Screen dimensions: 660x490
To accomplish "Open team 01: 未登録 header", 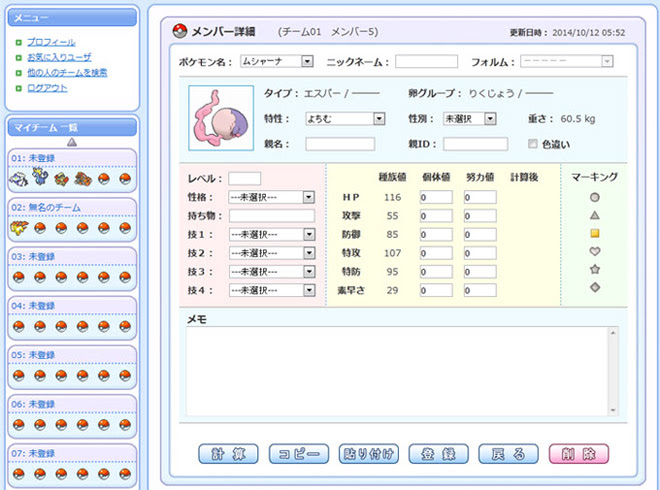I will click(33, 158).
